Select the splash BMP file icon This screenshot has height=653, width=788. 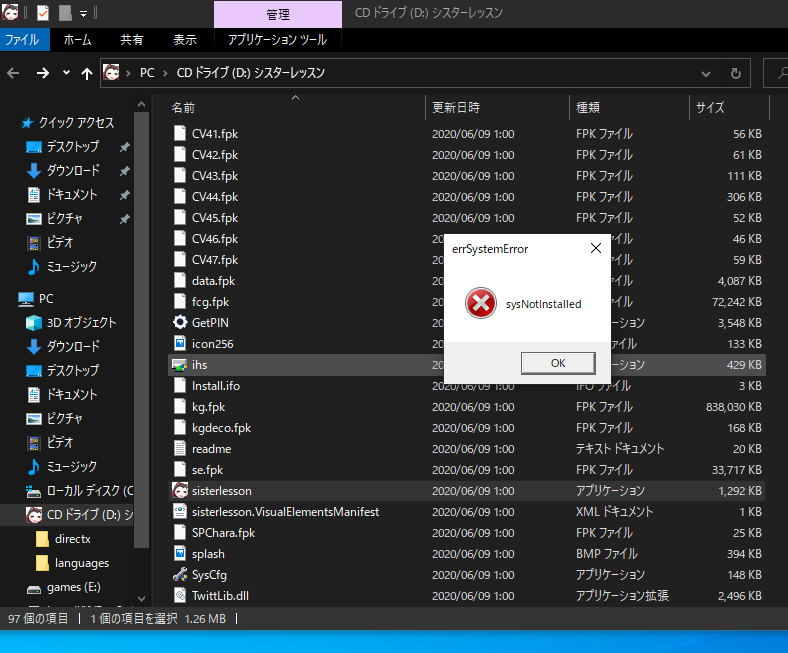[x=180, y=554]
